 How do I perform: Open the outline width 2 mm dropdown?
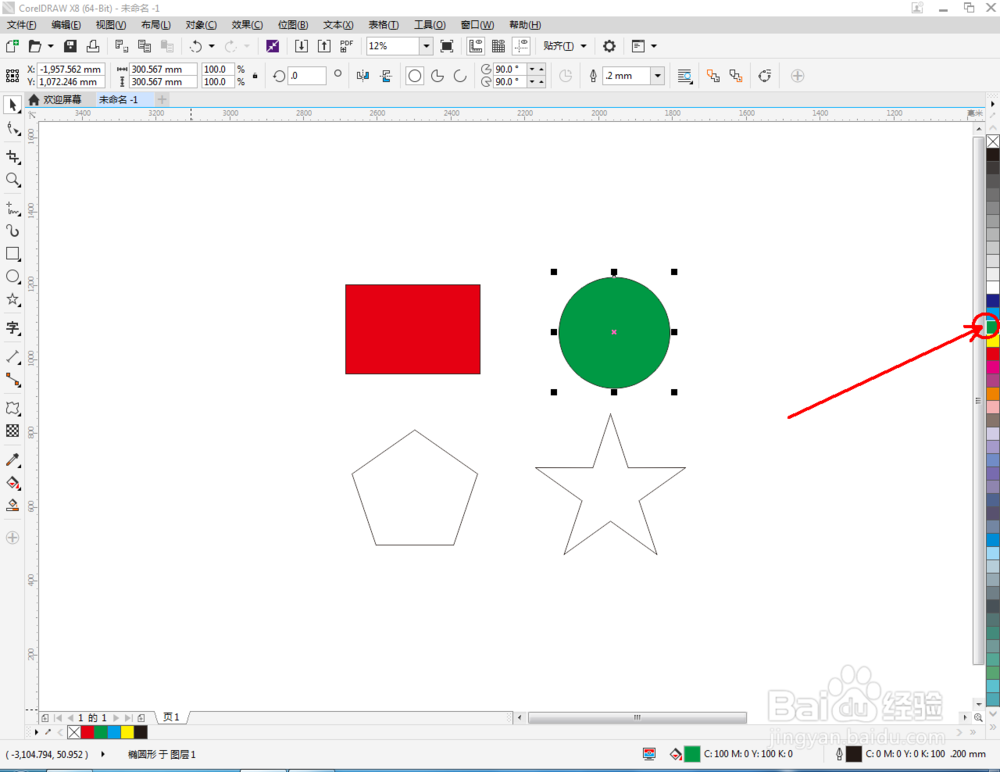[x=658, y=76]
